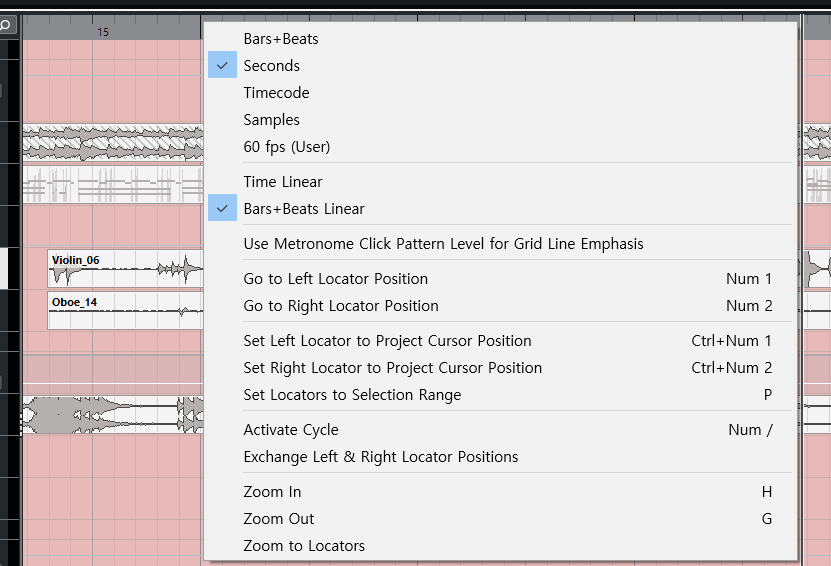Click bar 15 marker on the ruler
The image size is (831, 566).
coord(102,32)
